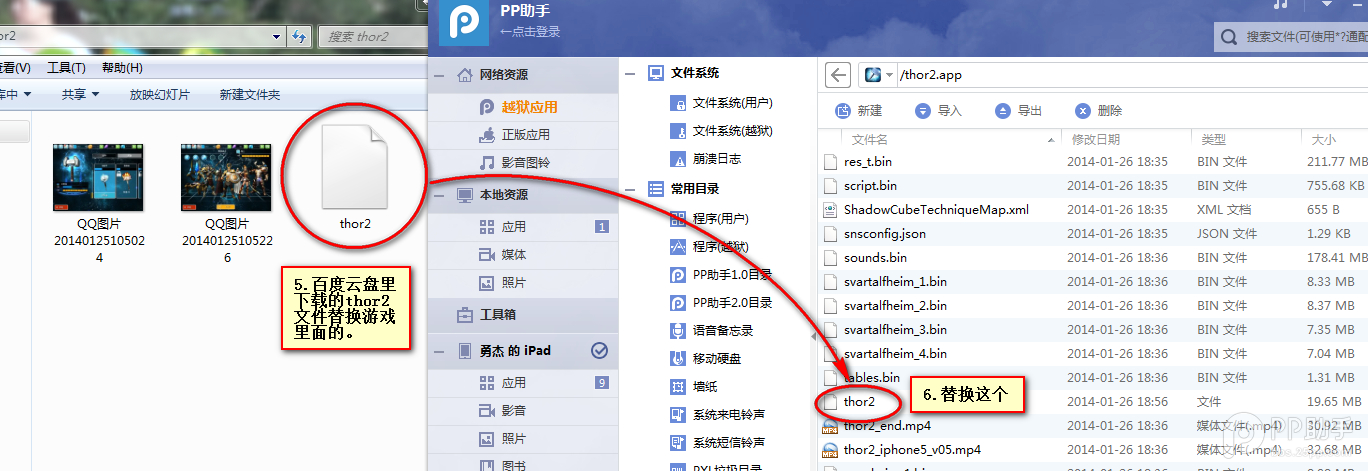The height and width of the screenshot is (471, 1368).
Task: Open 文件系统(越狱)
Action: (733, 131)
